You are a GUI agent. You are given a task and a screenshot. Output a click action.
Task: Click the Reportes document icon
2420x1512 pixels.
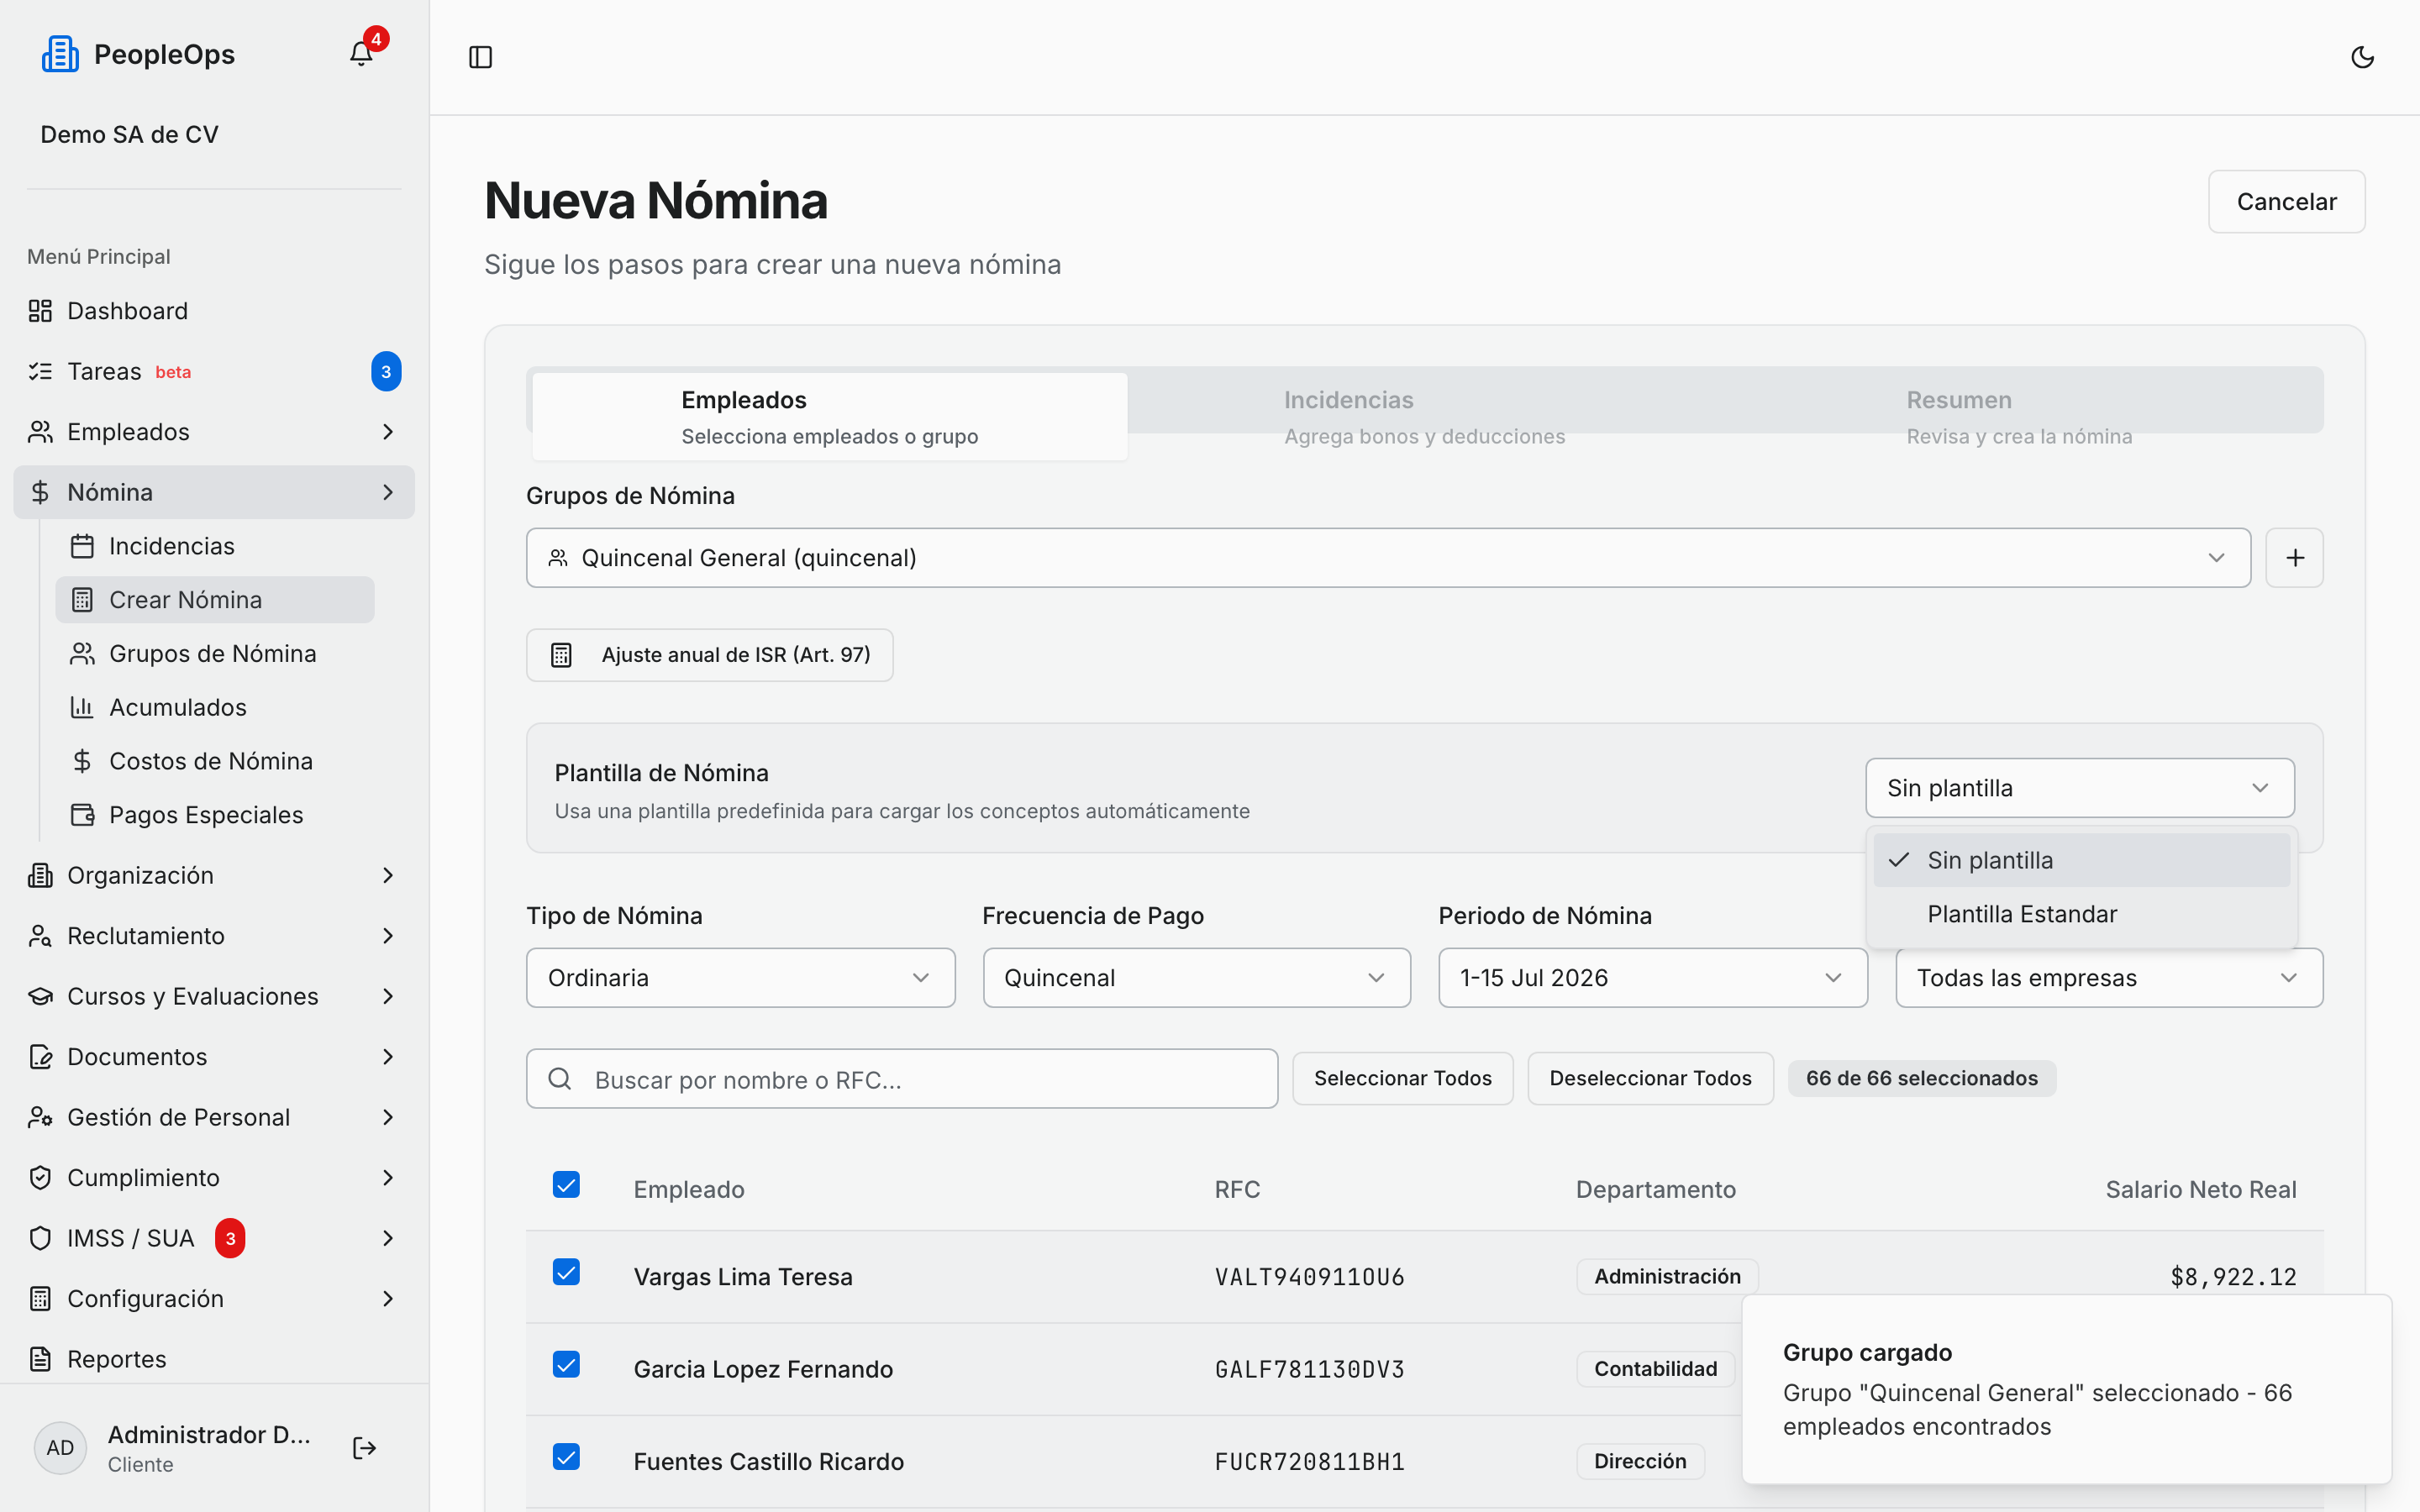[40, 1359]
